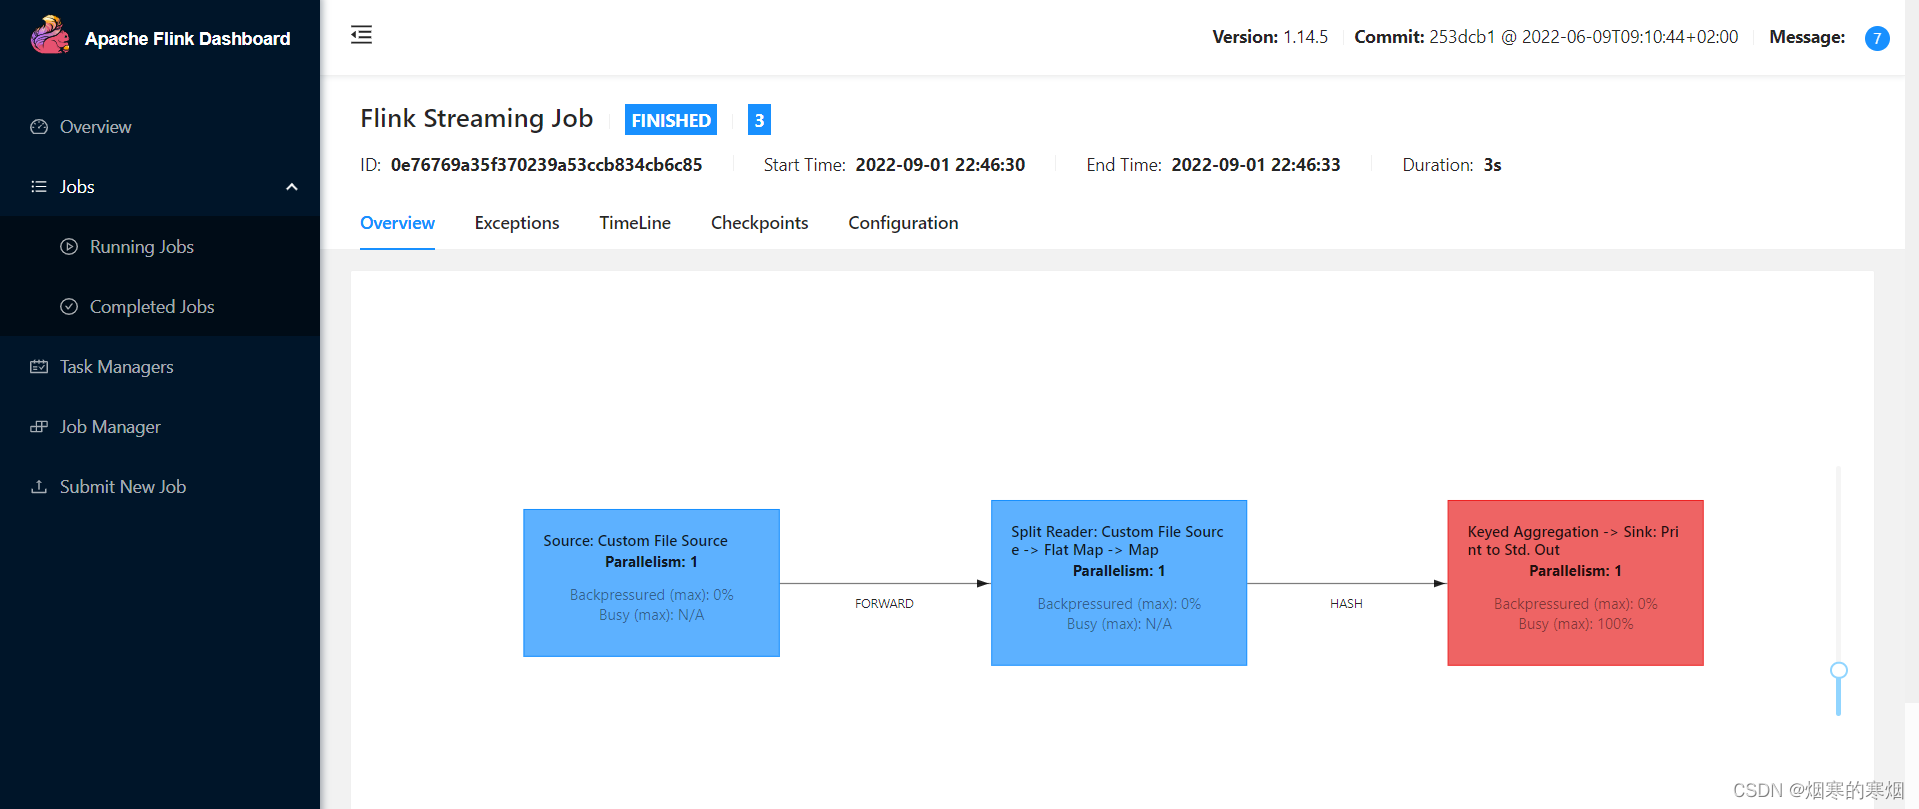This screenshot has height=809, width=1919.
Task: Click the task count badge showing 3
Action: click(759, 120)
